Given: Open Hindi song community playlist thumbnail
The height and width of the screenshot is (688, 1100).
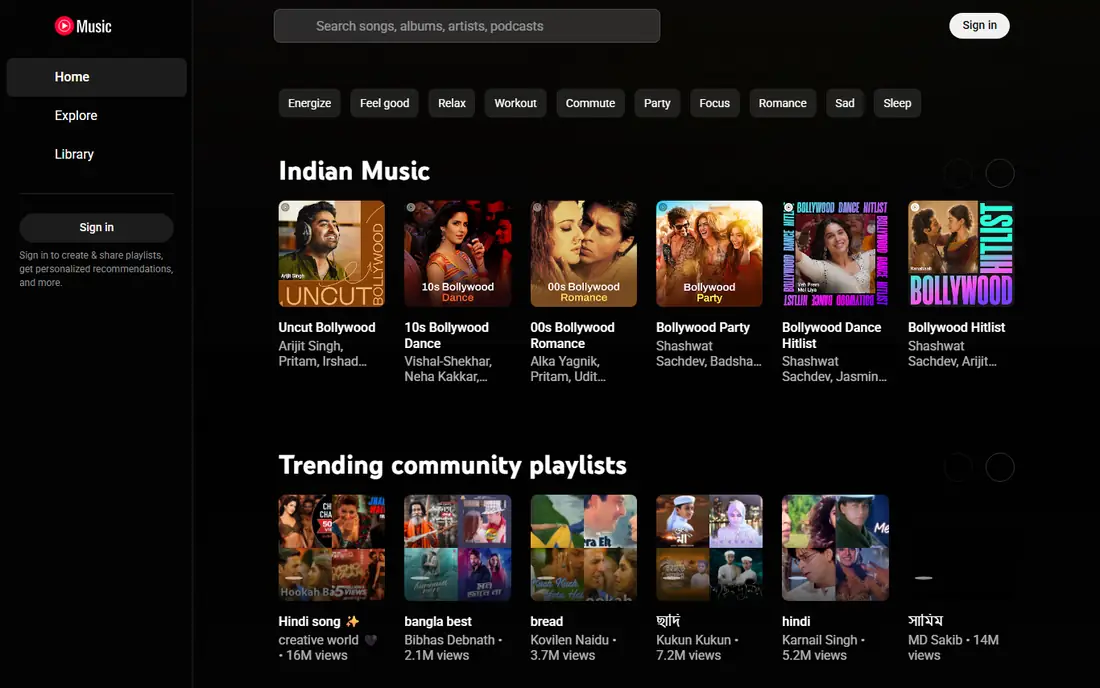Looking at the screenshot, I should [331, 548].
